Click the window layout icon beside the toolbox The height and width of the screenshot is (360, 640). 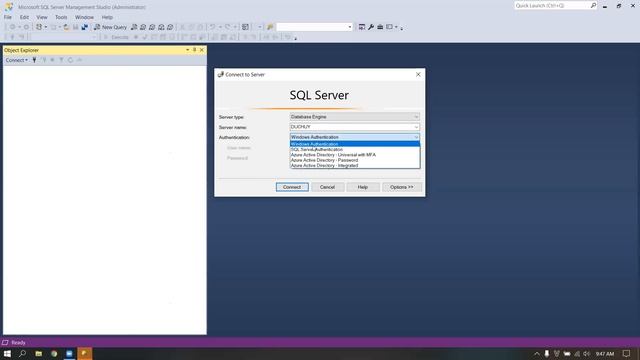[389, 27]
